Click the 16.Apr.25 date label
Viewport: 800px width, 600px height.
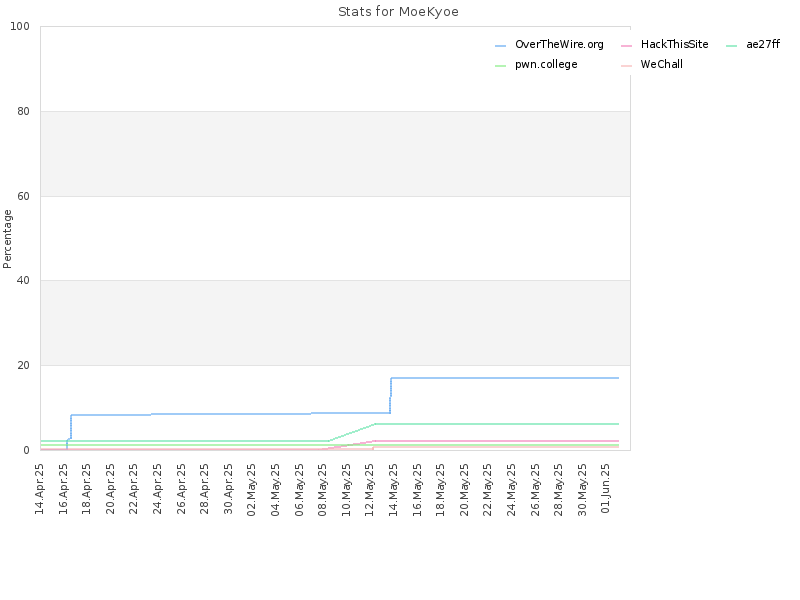tap(63, 489)
